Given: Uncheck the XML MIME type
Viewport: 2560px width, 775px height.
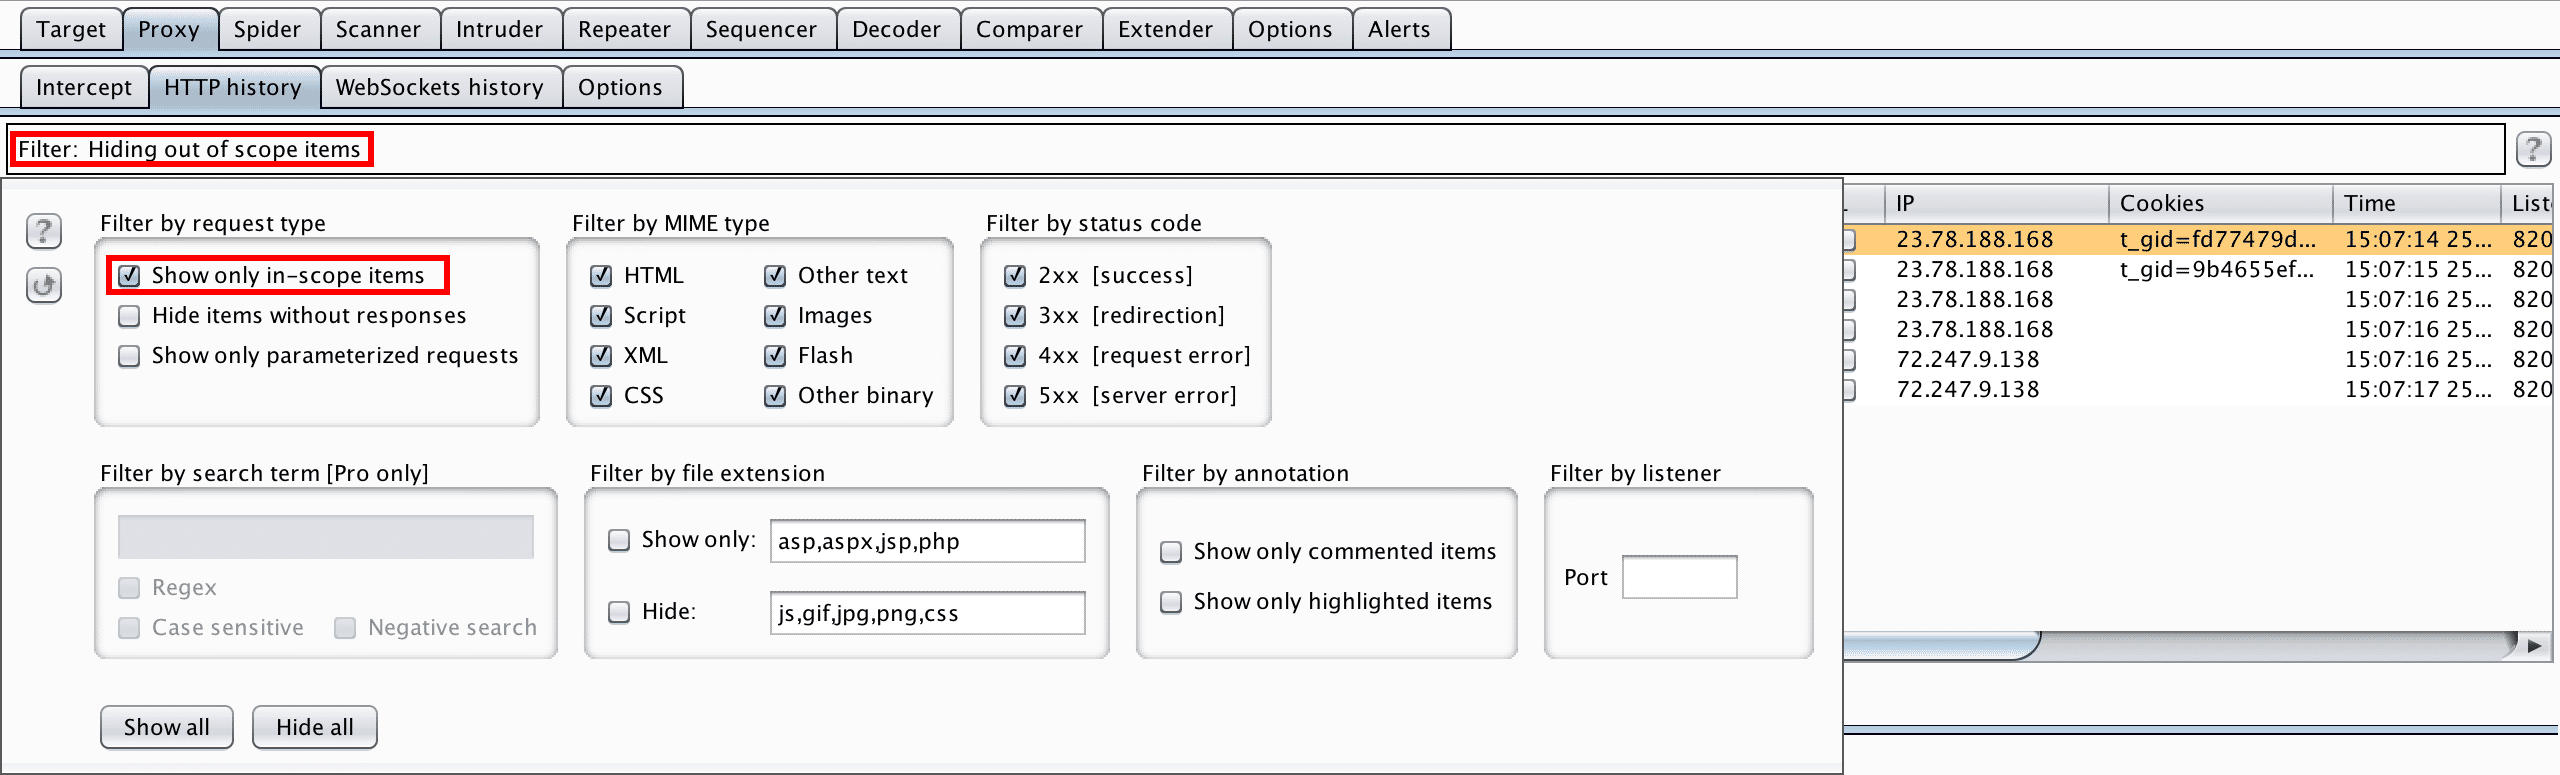Looking at the screenshot, I should click(601, 356).
